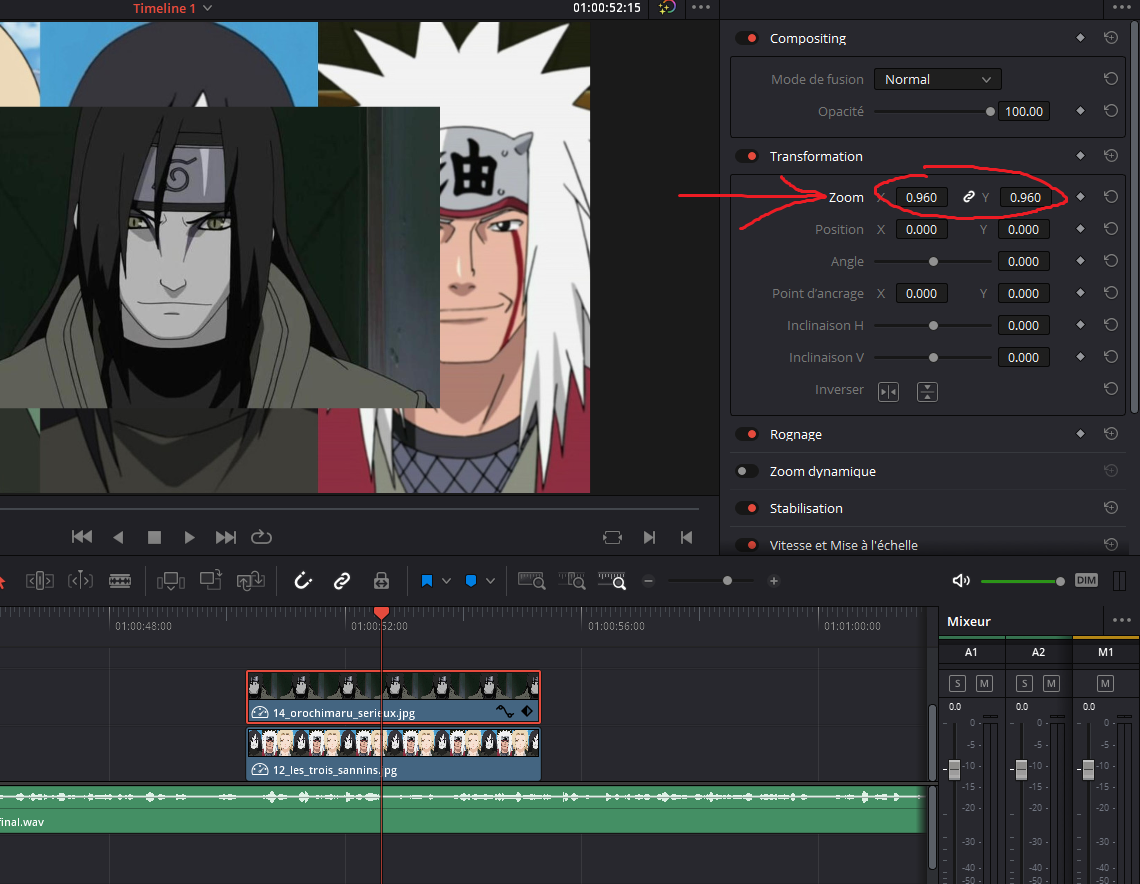Click the Flip horizontal icon next to Inverser
Screen dimensions: 1140x884
tap(888, 391)
